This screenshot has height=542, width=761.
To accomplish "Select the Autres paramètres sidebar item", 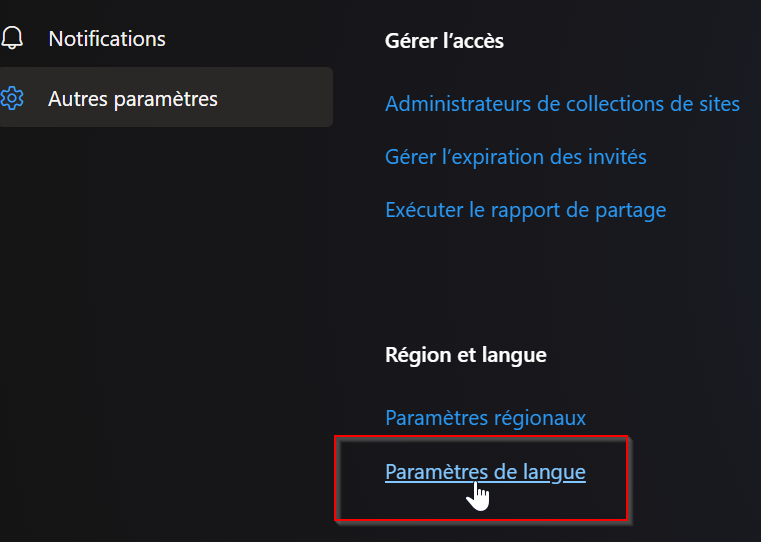I will tap(133, 98).
